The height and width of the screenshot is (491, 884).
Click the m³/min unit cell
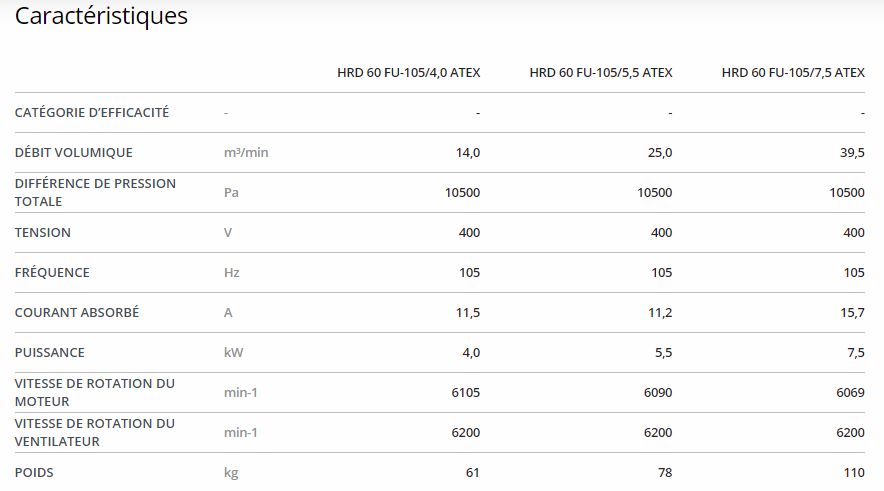tap(246, 152)
